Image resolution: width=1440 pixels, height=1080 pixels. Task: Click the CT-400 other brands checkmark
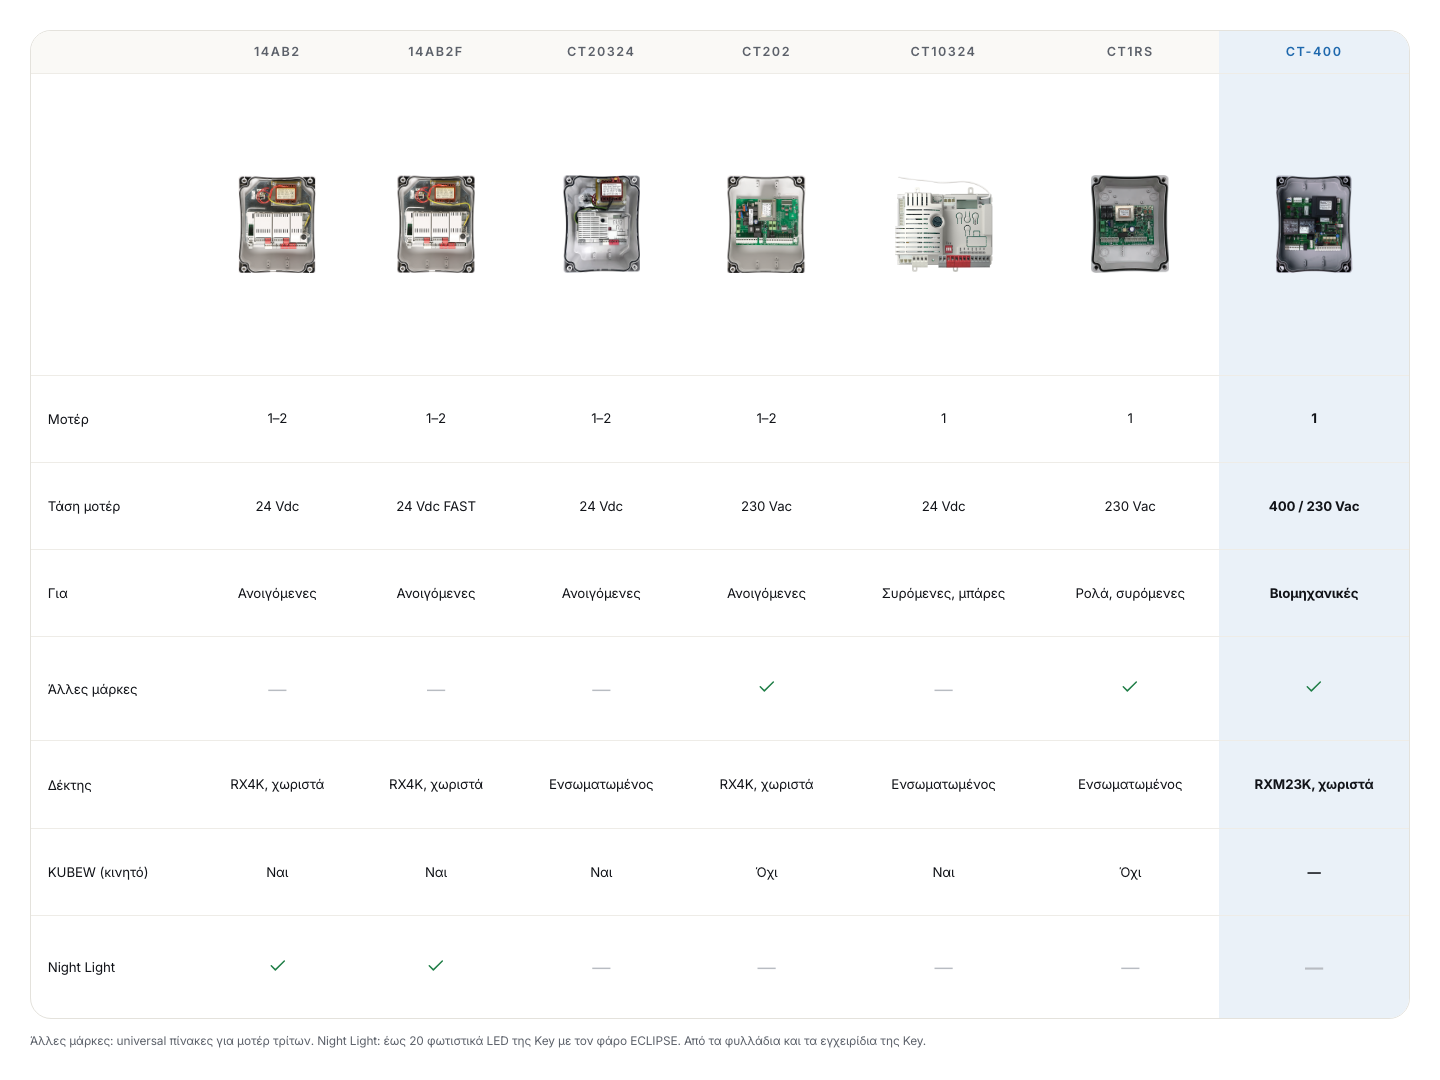pos(1314,687)
